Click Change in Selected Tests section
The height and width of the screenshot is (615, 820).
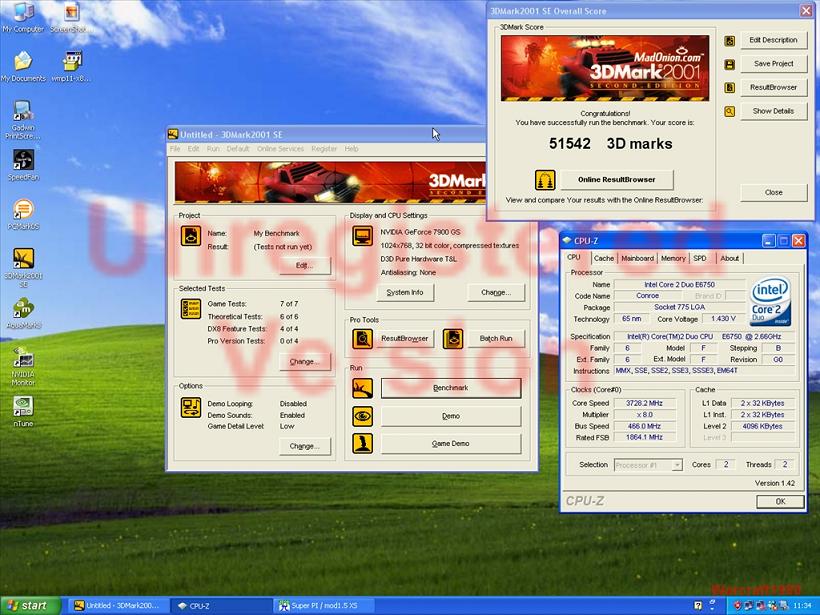(305, 361)
